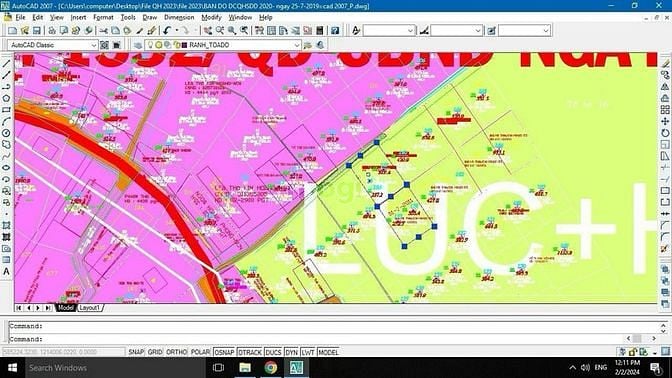This screenshot has height=378, width=672.
Task: Expand the undo history dropdown arrow
Action: click(x=176, y=30)
